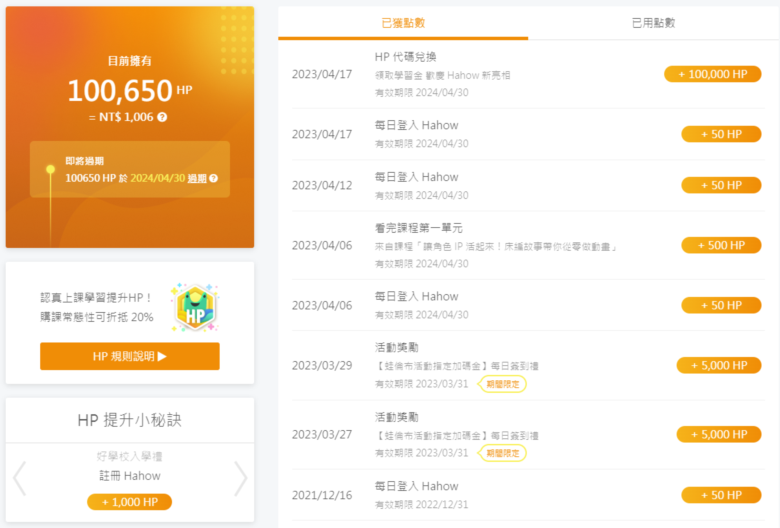The width and height of the screenshot is (780, 528).
Task: Click the HP 規則說明 button
Action: pos(130,356)
